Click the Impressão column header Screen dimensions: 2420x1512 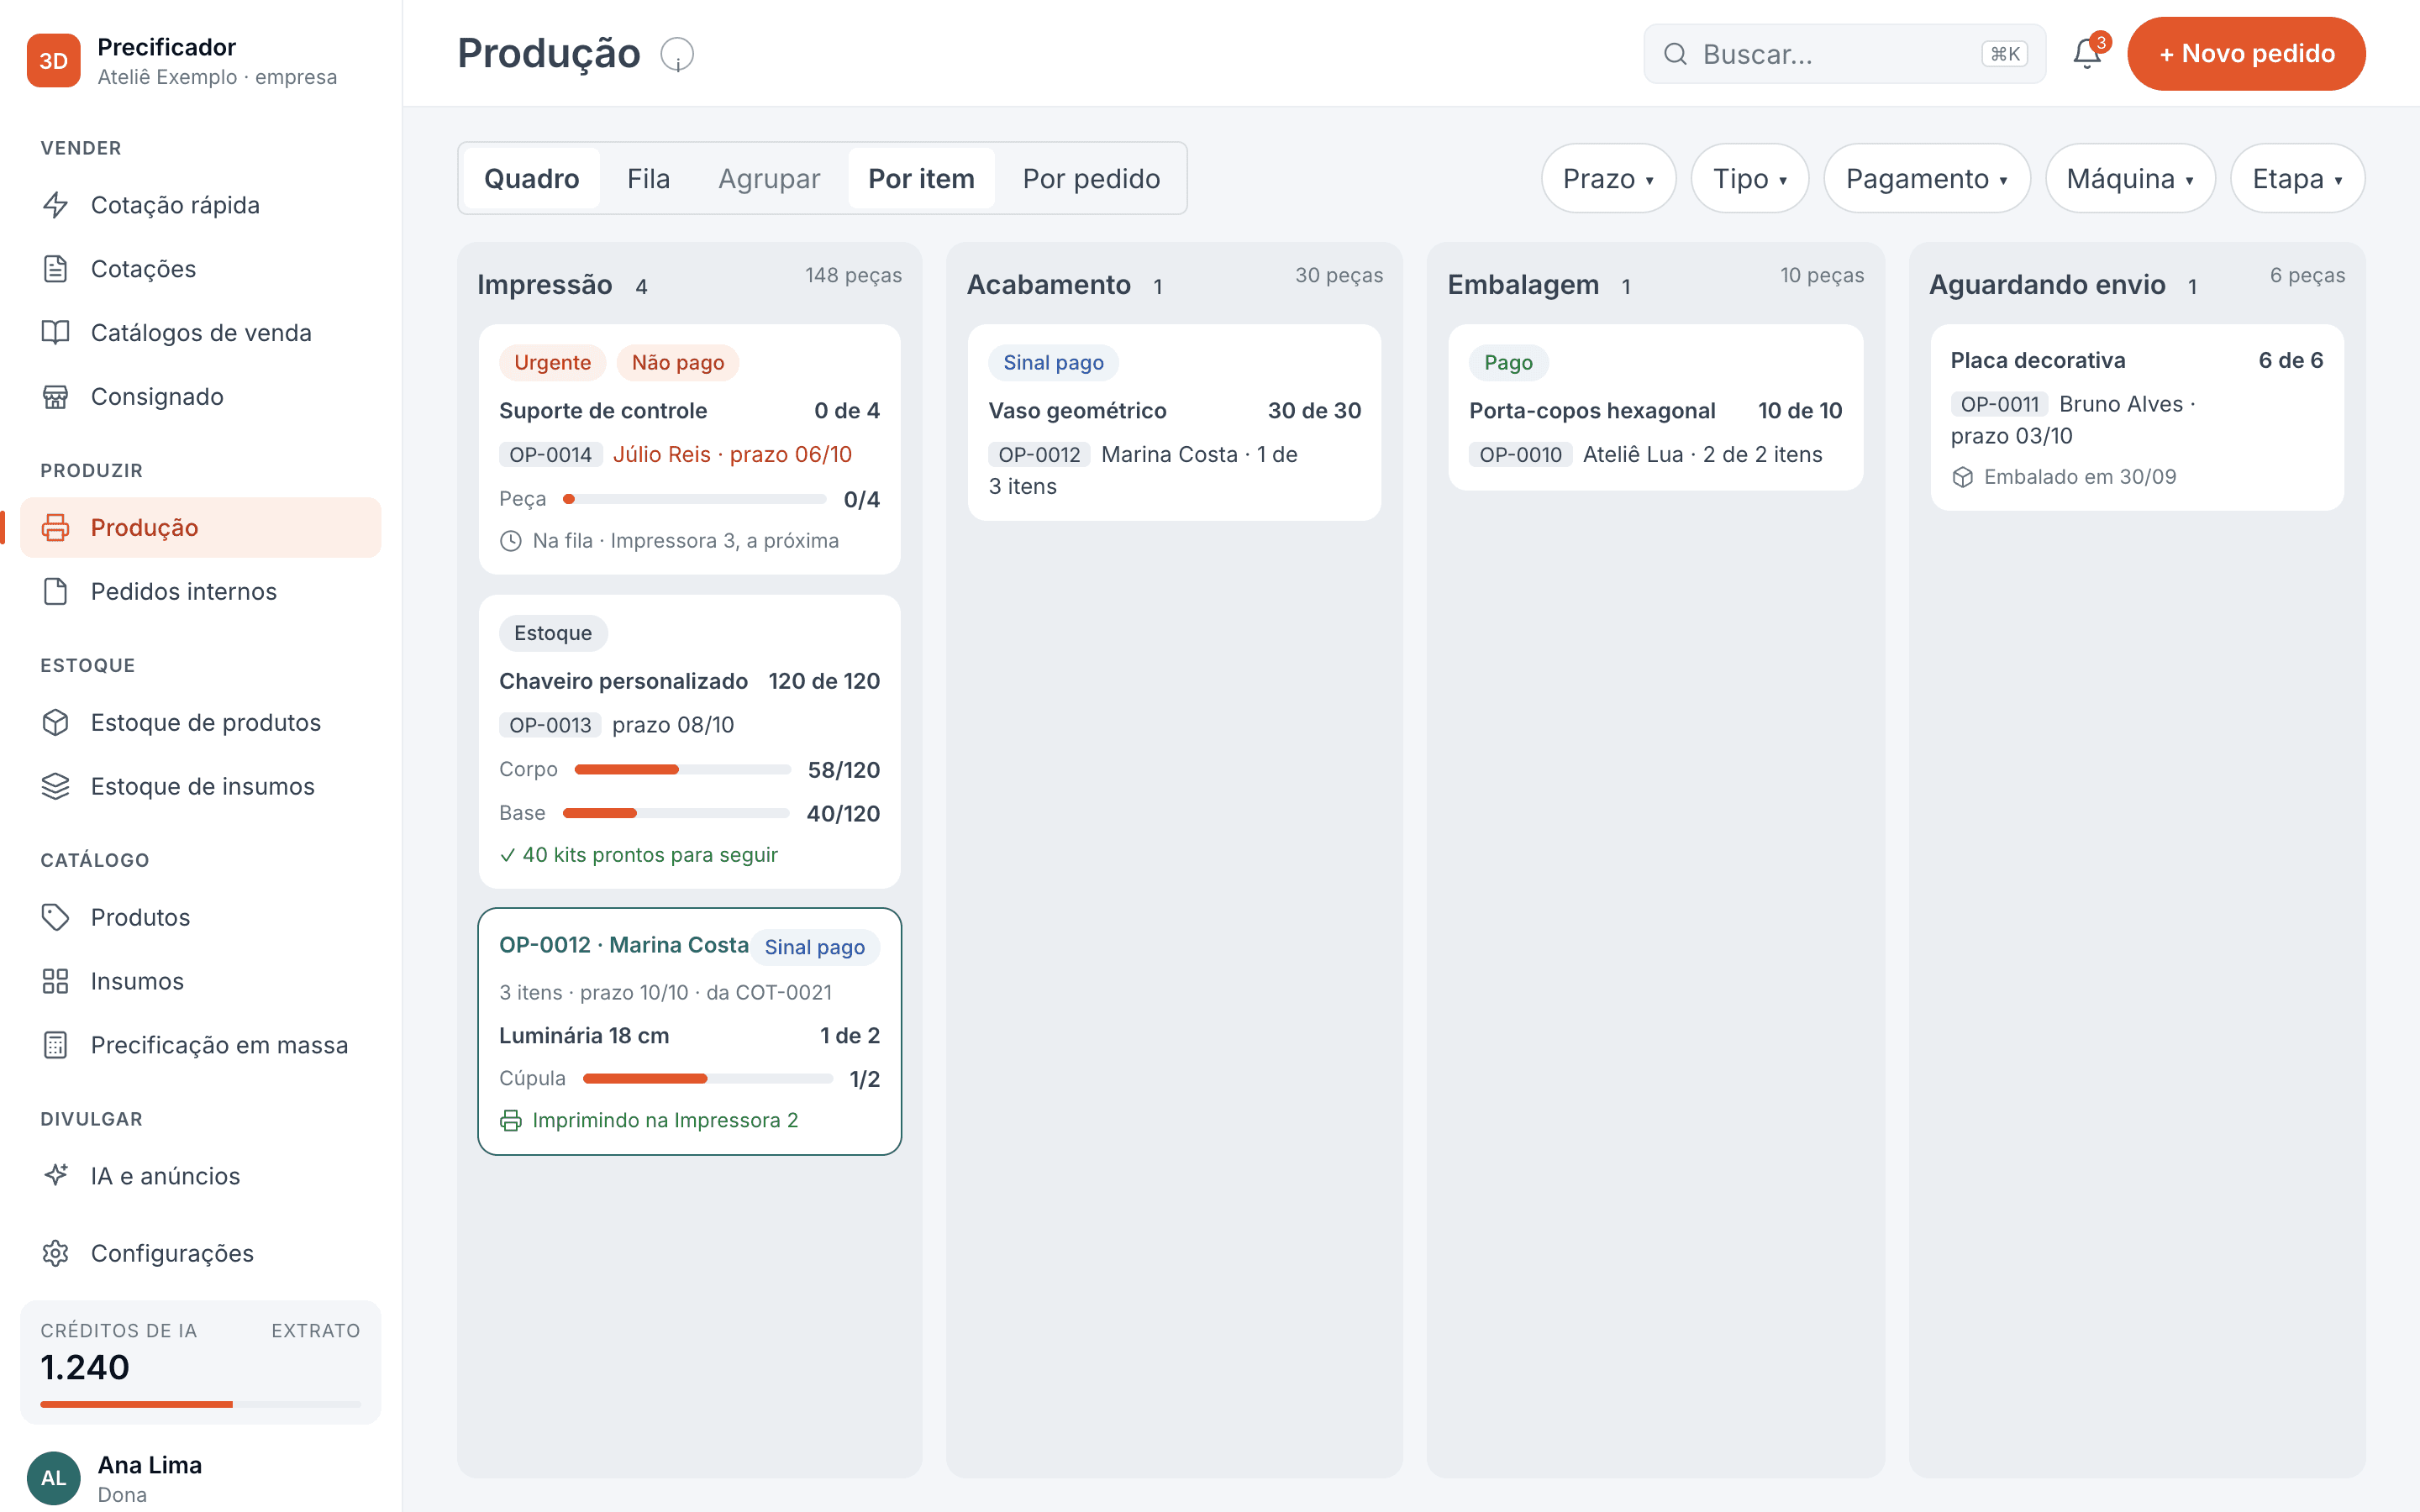click(x=545, y=285)
